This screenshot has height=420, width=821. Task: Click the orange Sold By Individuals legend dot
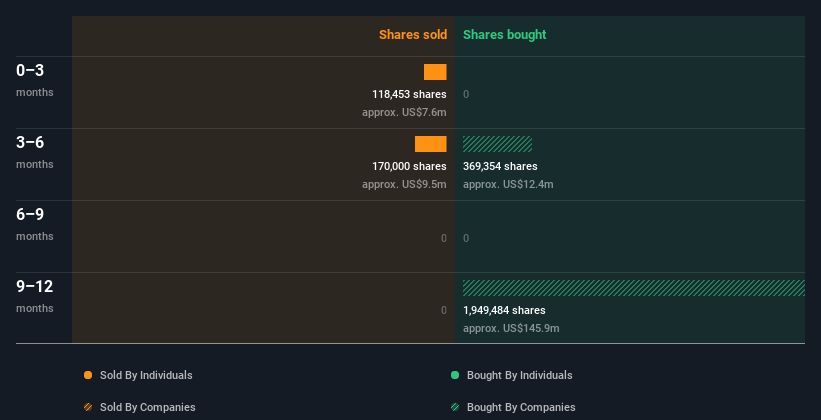[88, 375]
